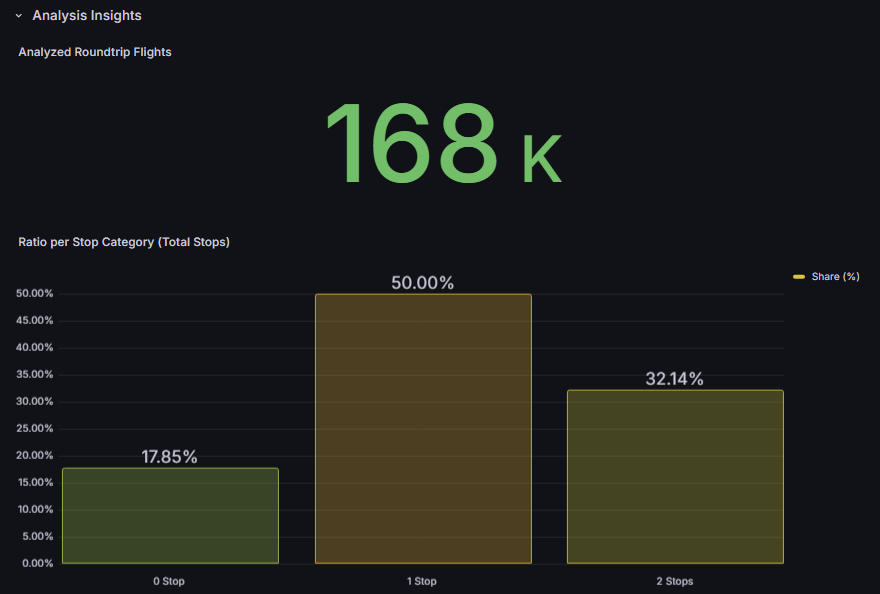Click the 50.00% value label above bar
880x594 pixels.
[423, 283]
